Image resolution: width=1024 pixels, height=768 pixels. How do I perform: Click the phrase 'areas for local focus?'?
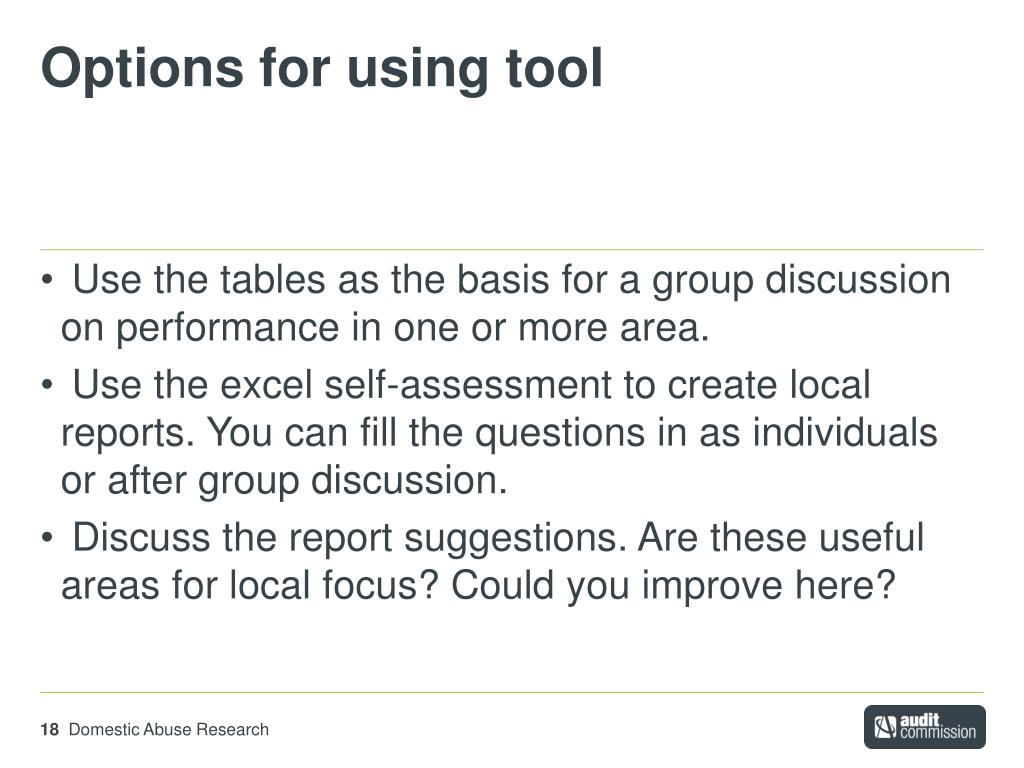(x=249, y=585)
